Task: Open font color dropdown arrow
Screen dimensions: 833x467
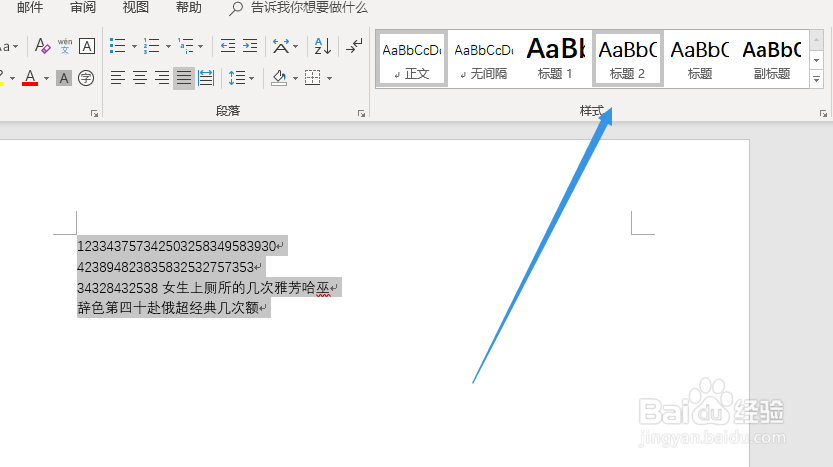Action: tap(46, 79)
